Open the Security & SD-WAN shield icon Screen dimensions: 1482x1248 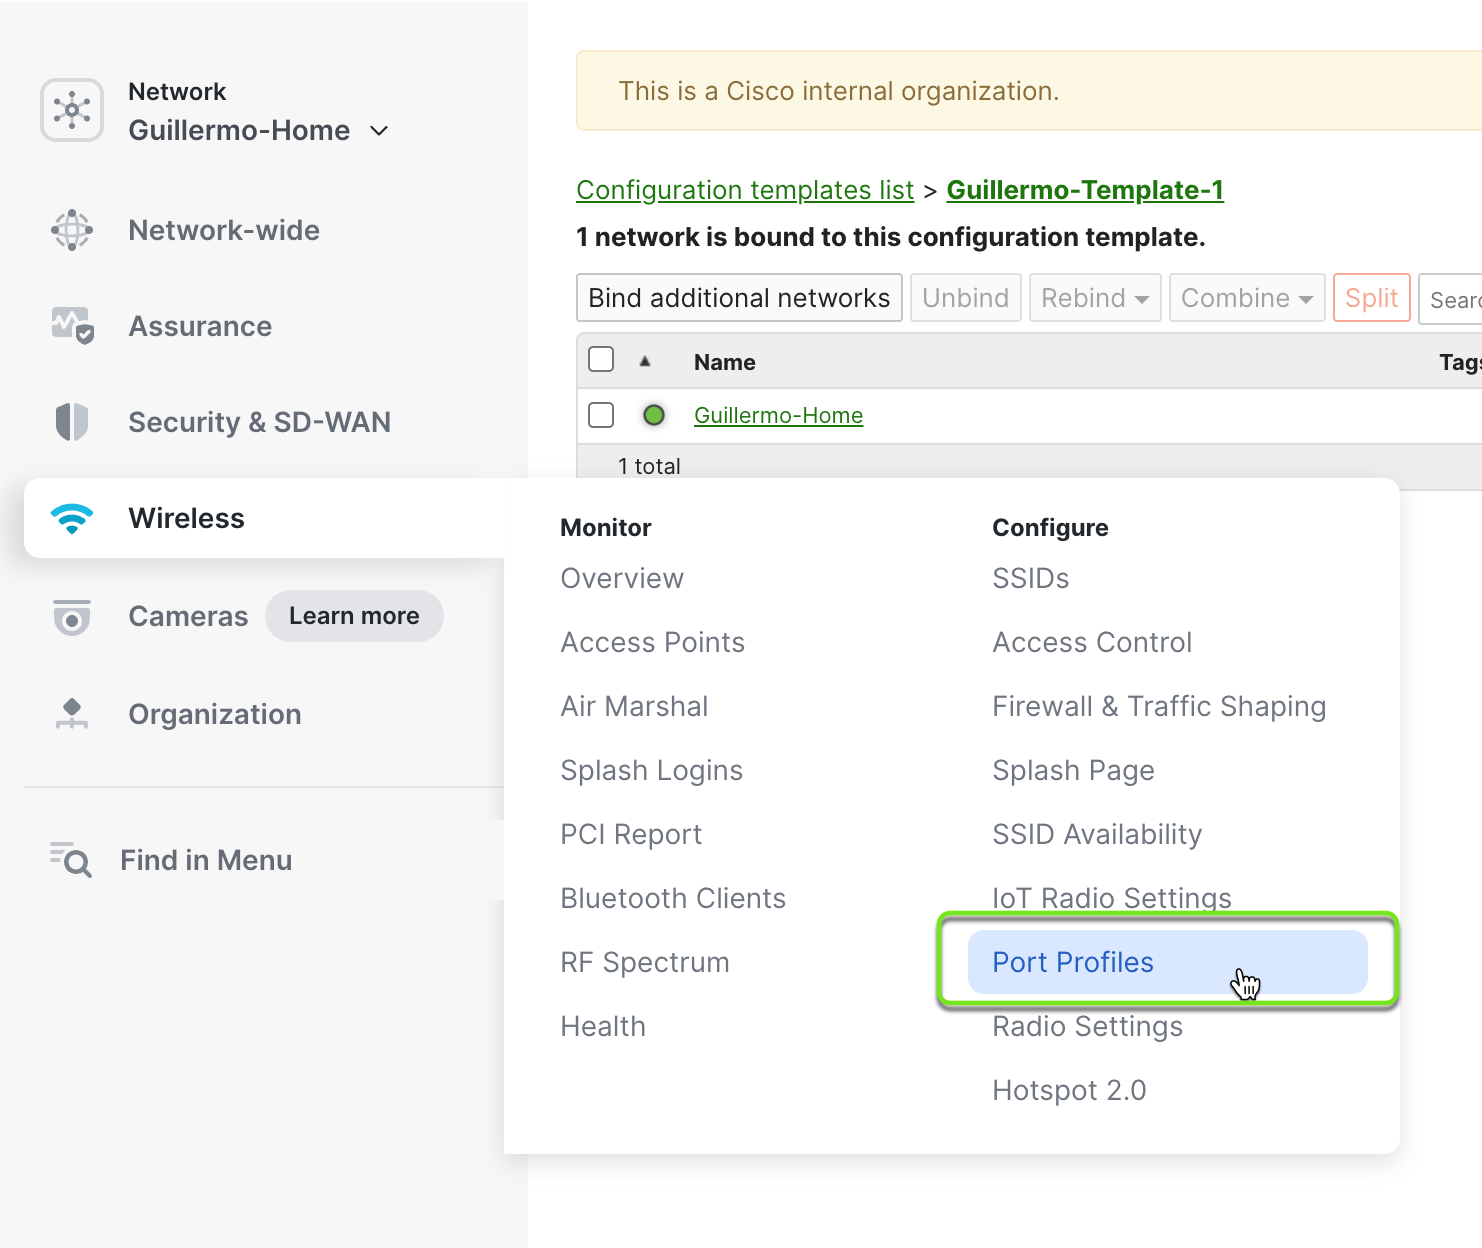[72, 422]
